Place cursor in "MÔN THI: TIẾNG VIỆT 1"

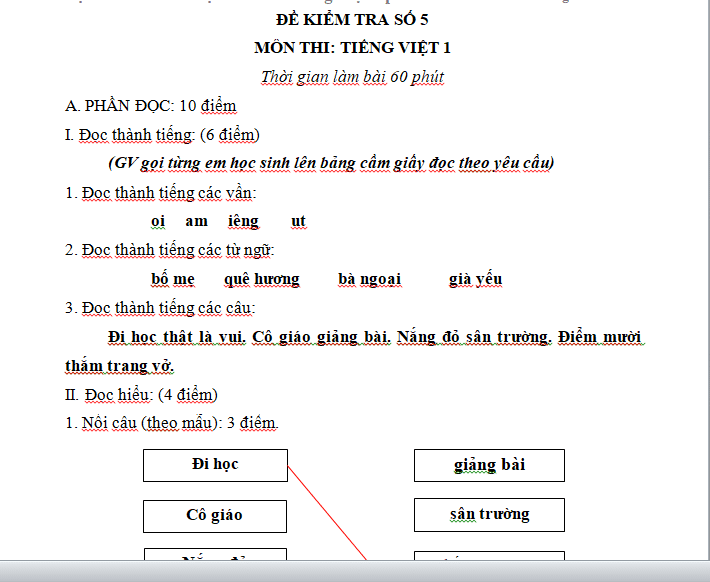tap(353, 48)
